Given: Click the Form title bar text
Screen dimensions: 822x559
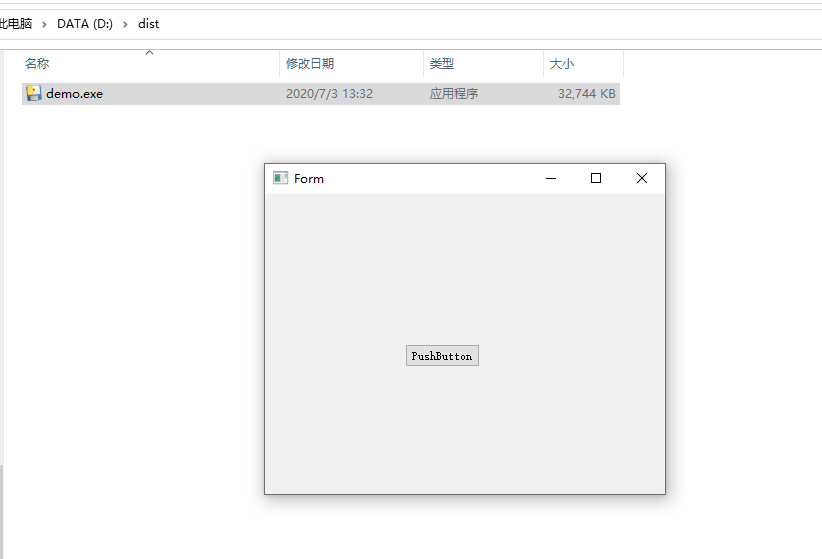Looking at the screenshot, I should point(309,179).
